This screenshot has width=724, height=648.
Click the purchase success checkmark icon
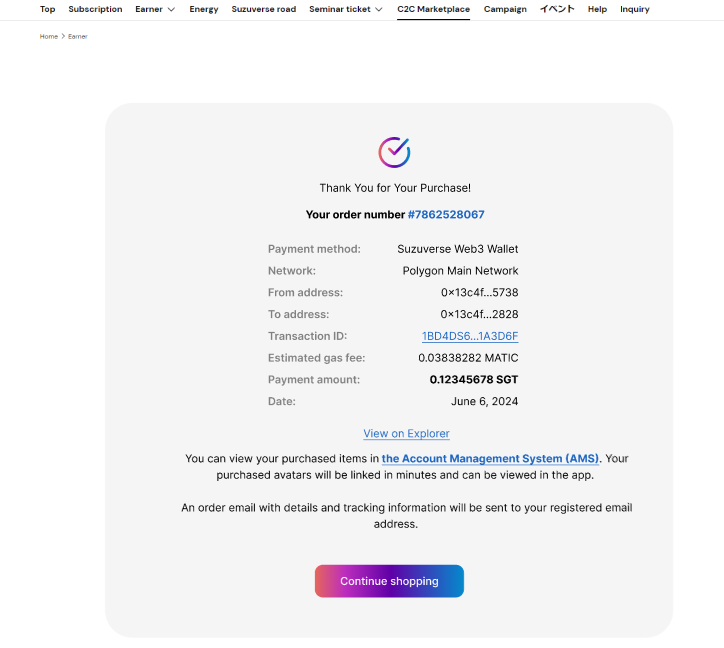[x=394, y=152]
